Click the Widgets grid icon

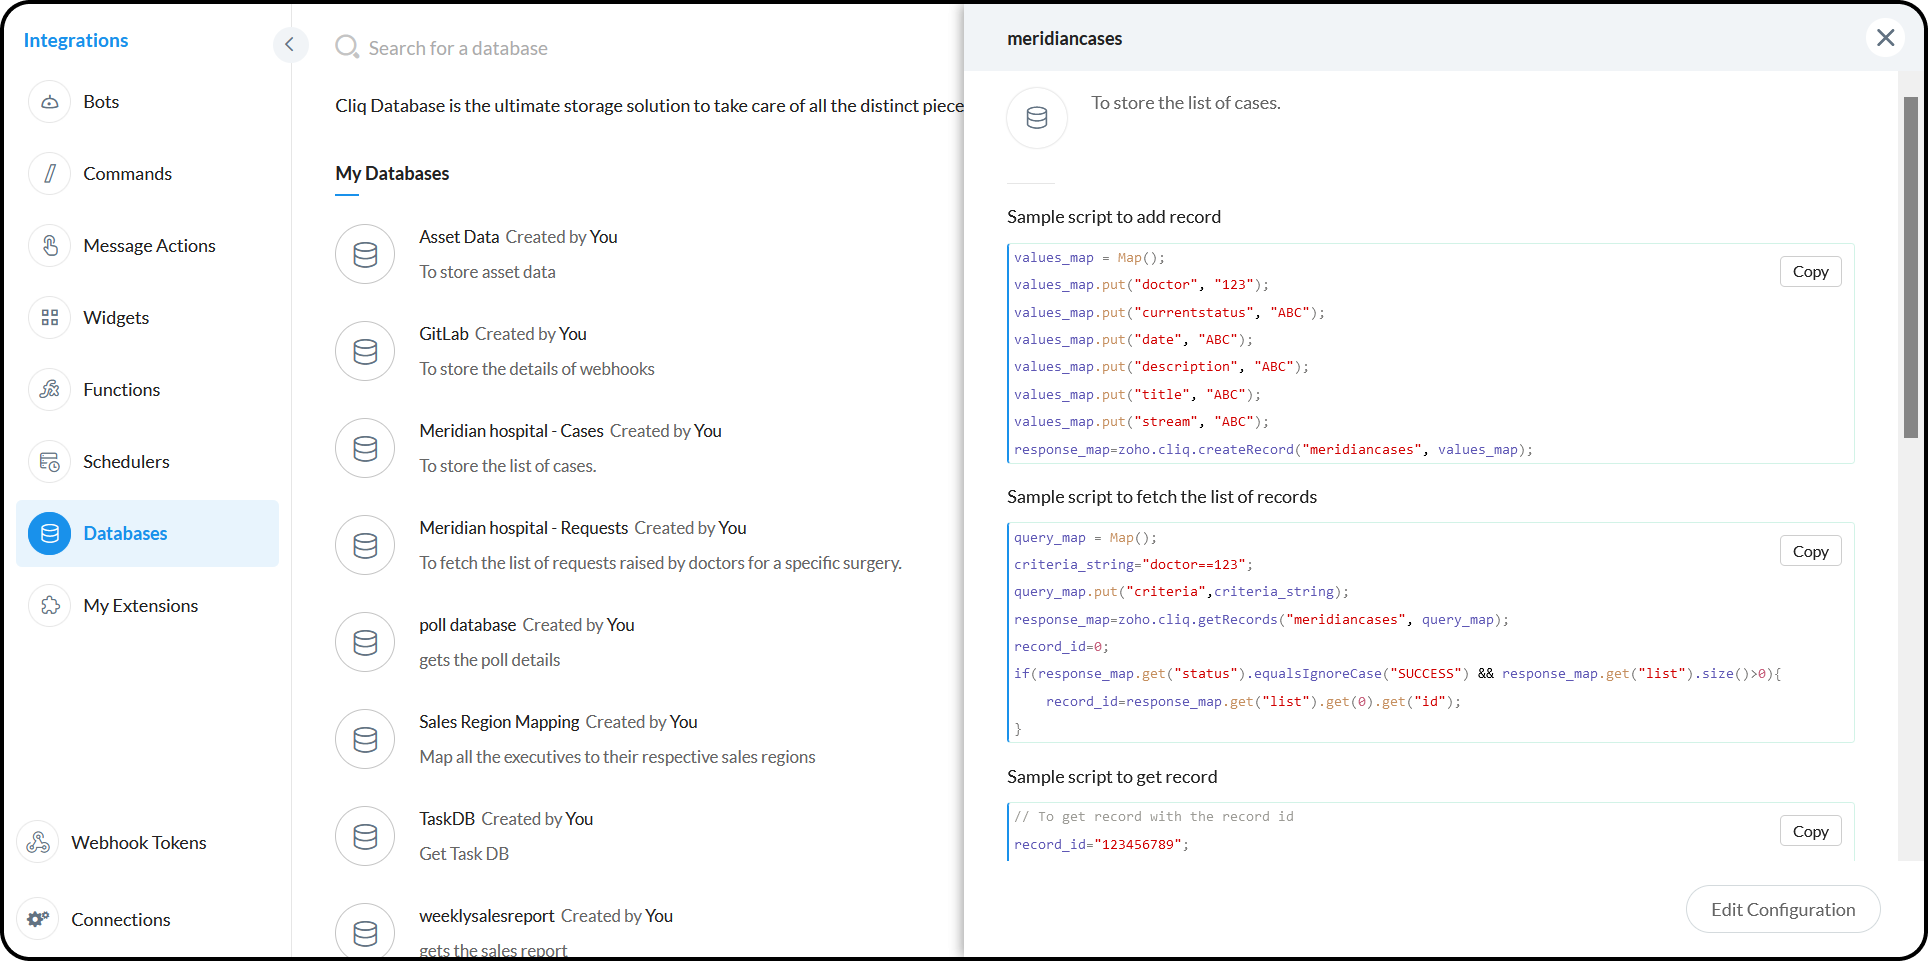point(50,318)
